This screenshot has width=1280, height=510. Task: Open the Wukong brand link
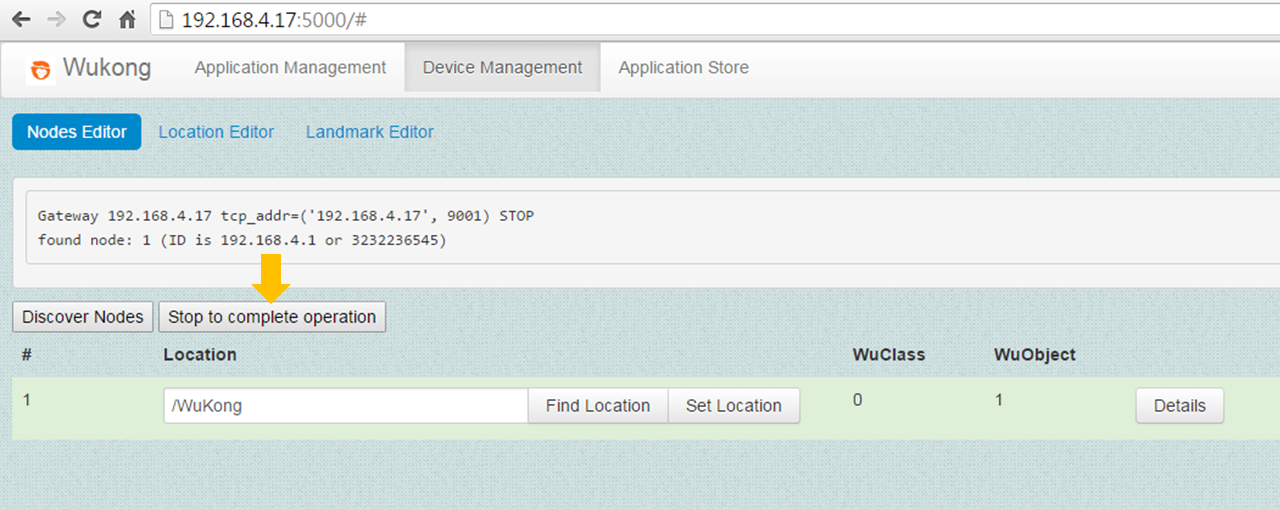(x=107, y=68)
